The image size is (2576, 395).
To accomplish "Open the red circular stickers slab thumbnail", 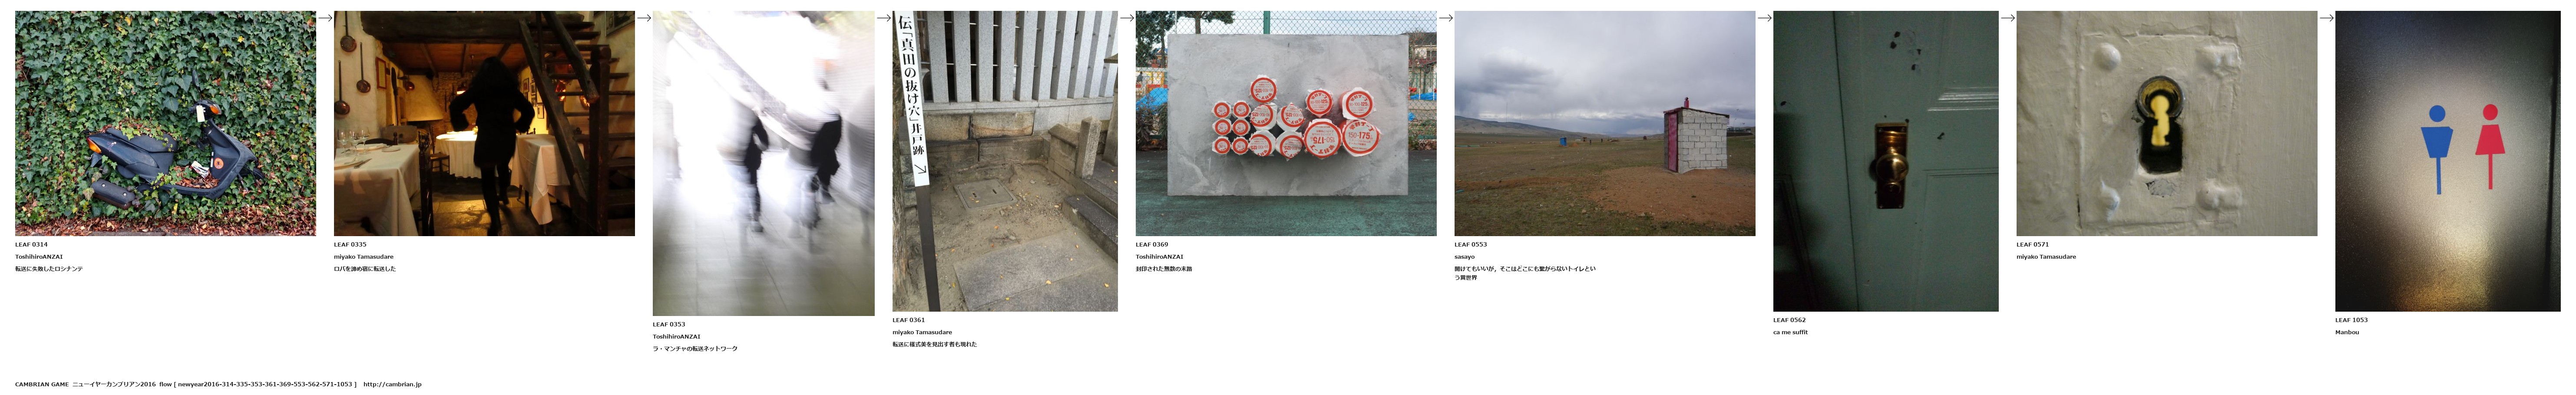I will click(1286, 123).
